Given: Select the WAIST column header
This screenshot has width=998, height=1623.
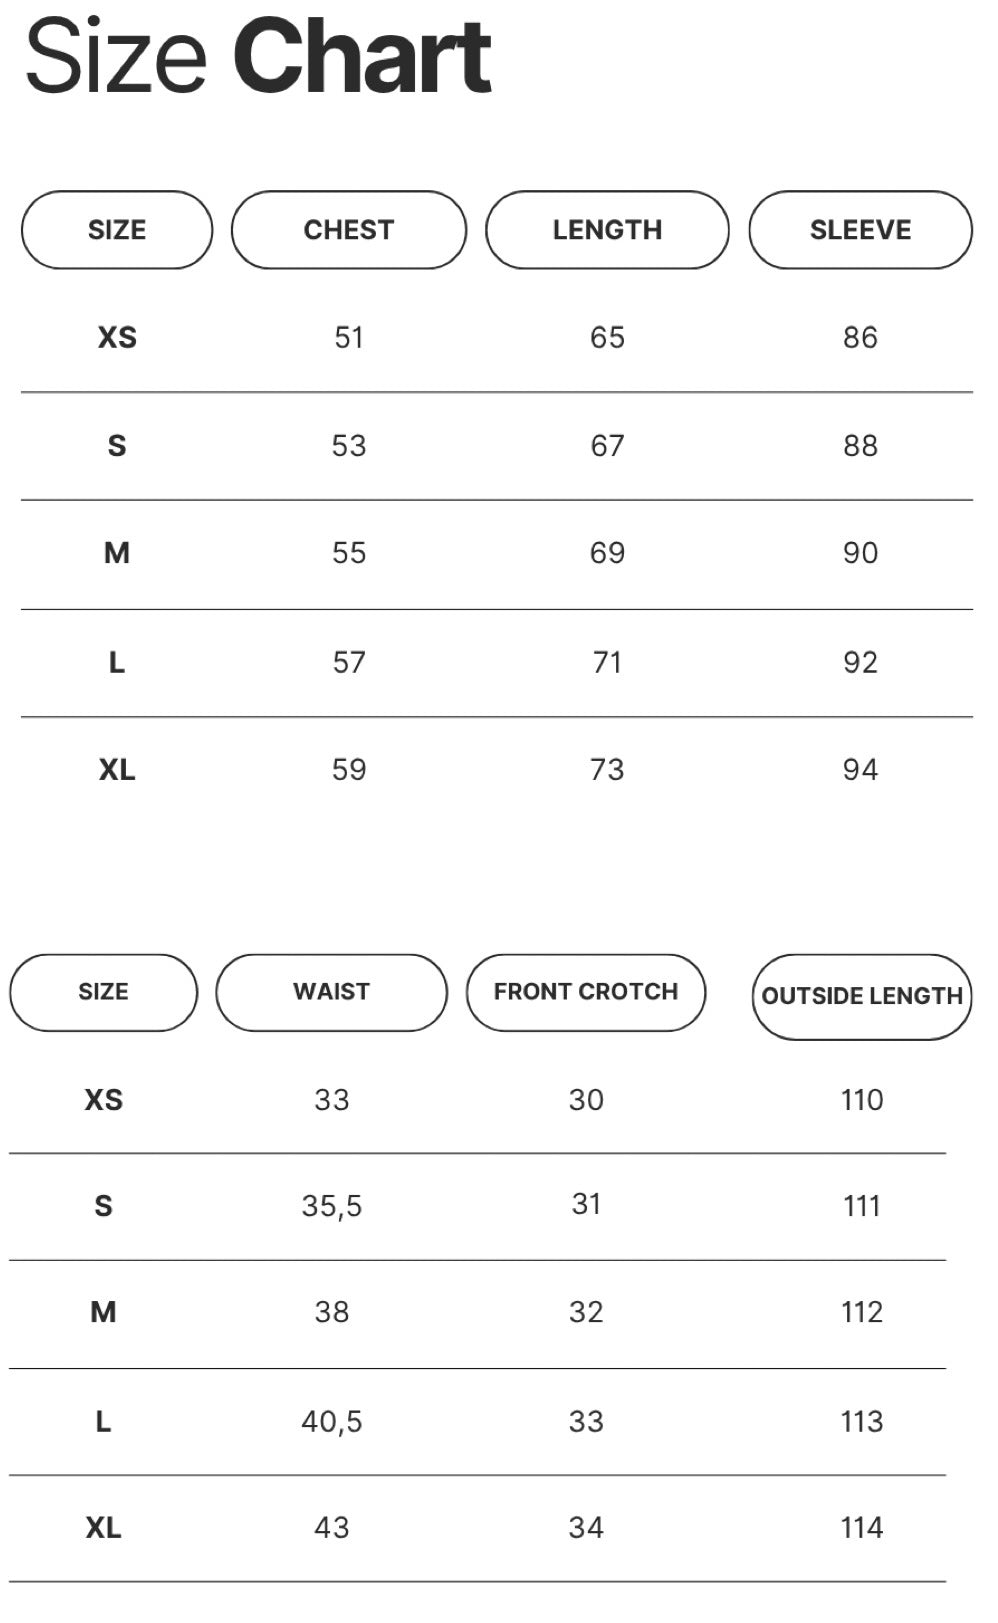Looking at the screenshot, I should (x=331, y=992).
